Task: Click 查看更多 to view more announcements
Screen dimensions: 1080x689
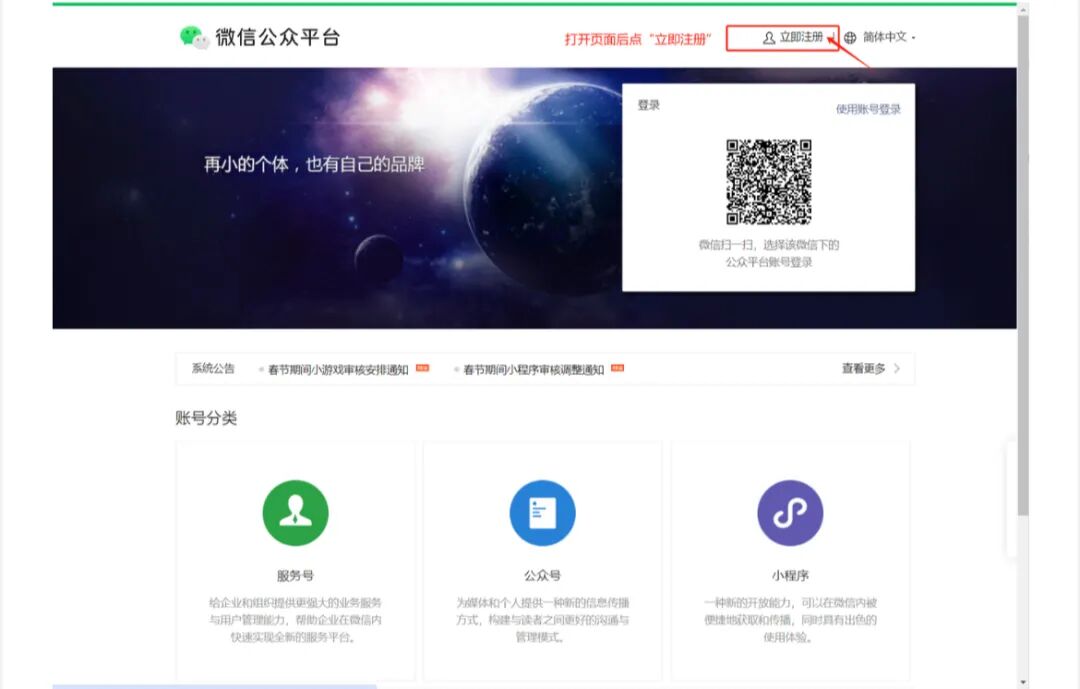Action: pos(864,369)
